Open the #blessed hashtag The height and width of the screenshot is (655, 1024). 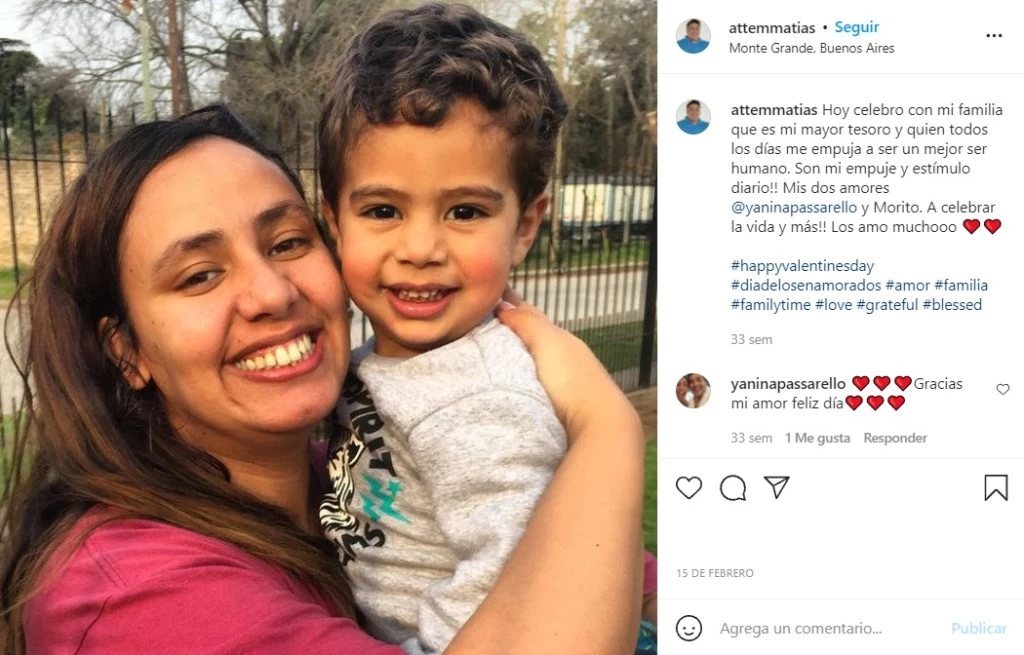[952, 305]
